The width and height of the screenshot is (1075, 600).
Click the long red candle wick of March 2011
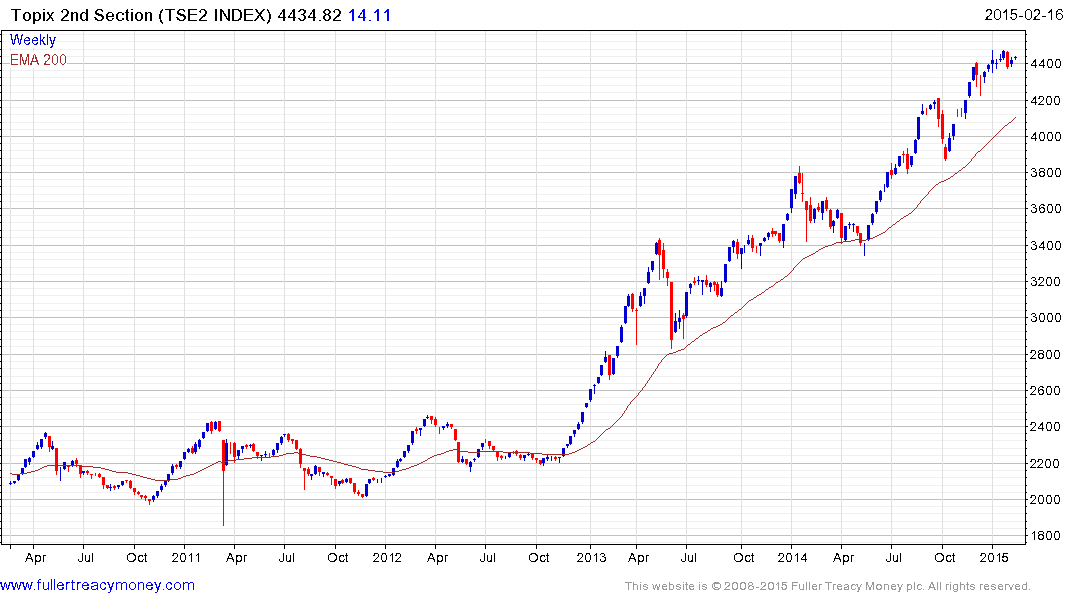point(224,497)
